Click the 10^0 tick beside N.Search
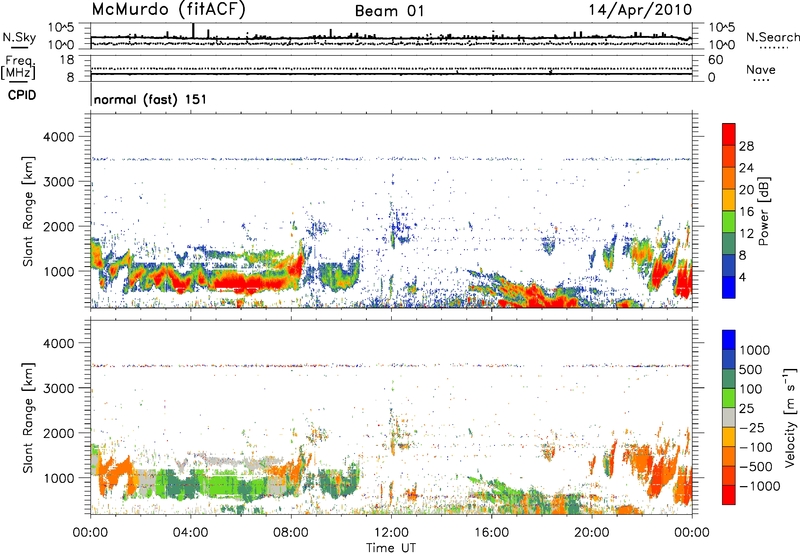 [x=721, y=45]
